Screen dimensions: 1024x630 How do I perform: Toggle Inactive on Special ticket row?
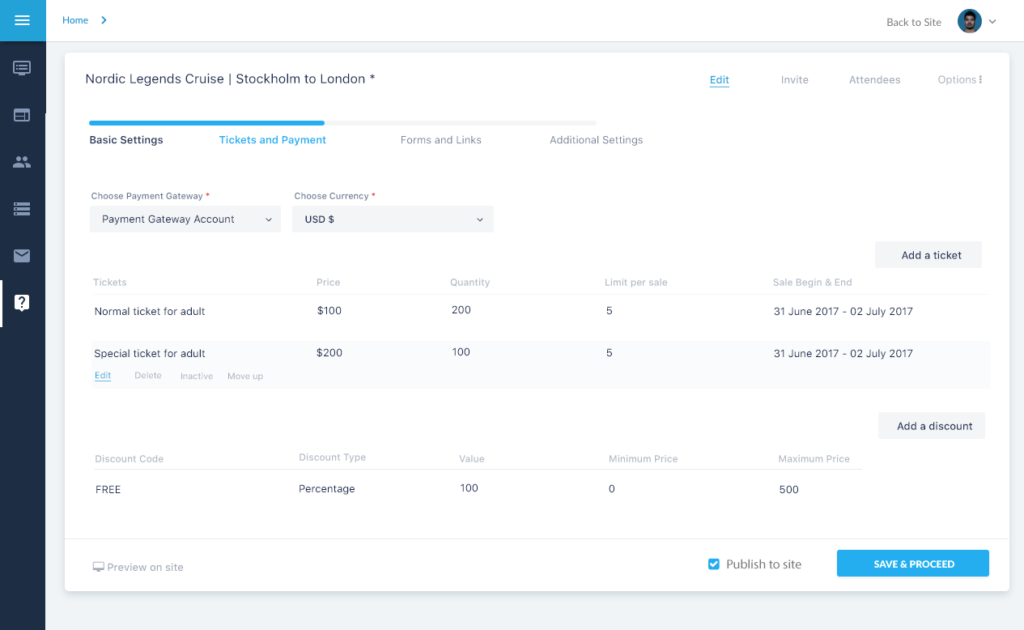(x=196, y=376)
